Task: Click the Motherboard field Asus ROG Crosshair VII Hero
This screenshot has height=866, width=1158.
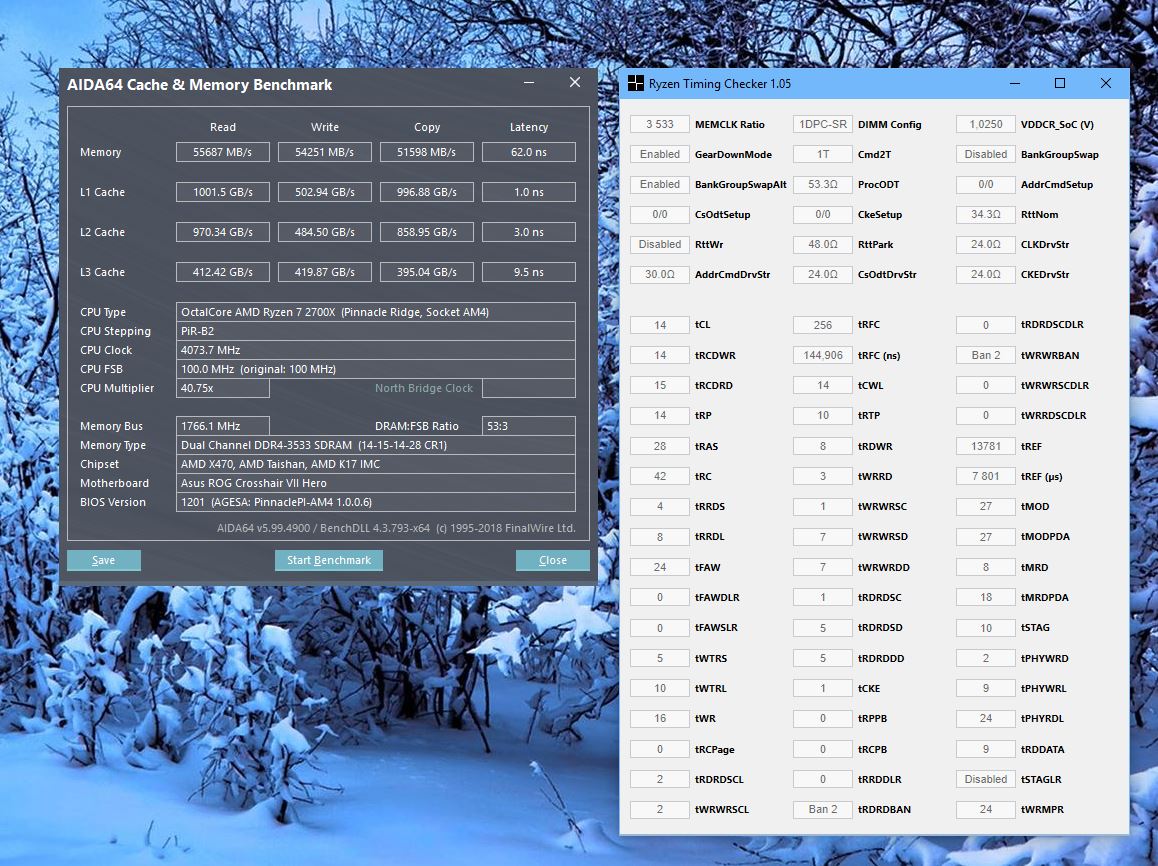Action: (376, 483)
